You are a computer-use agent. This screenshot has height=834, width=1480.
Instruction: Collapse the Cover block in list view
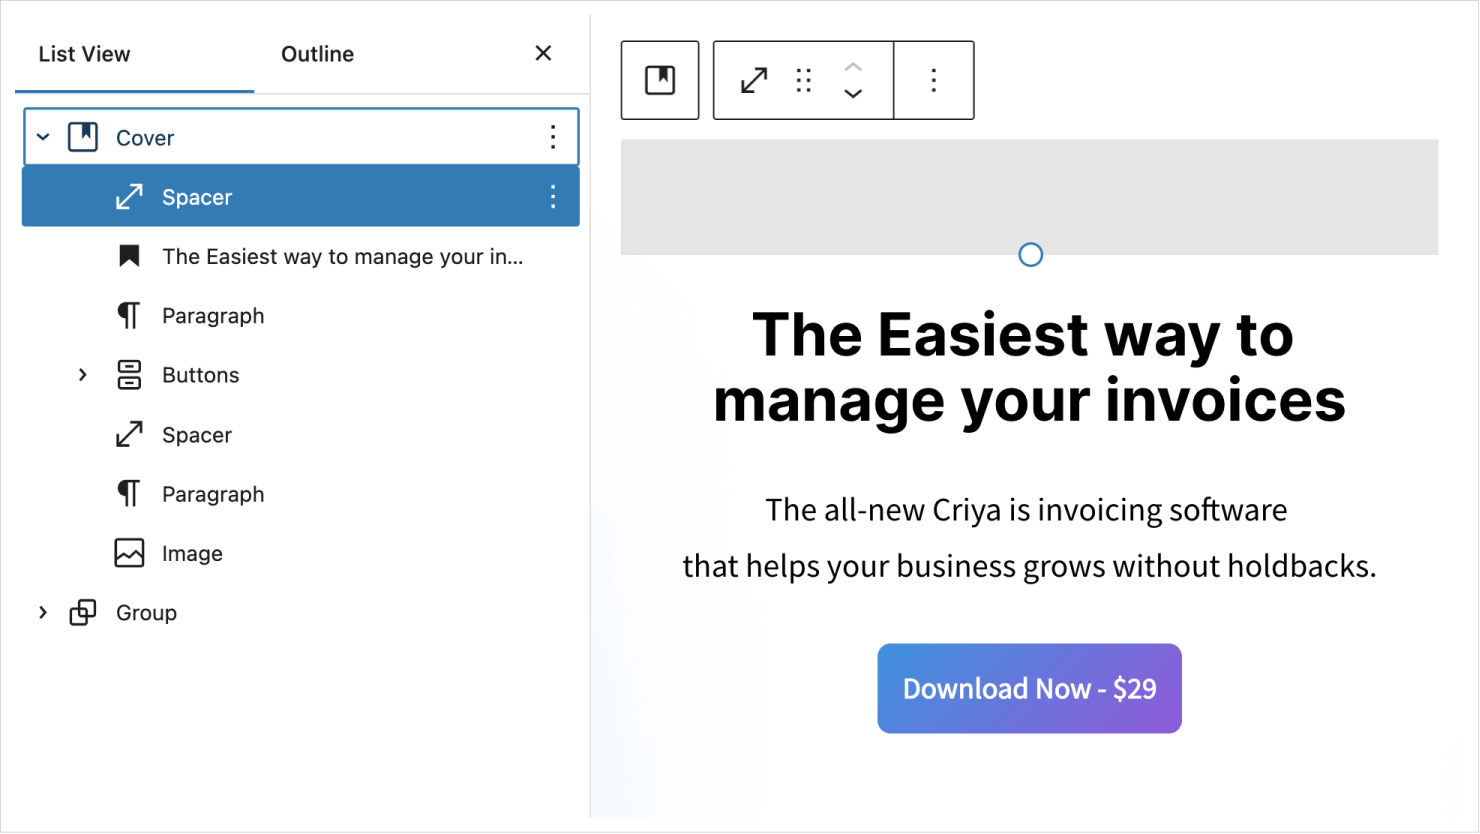(43, 137)
